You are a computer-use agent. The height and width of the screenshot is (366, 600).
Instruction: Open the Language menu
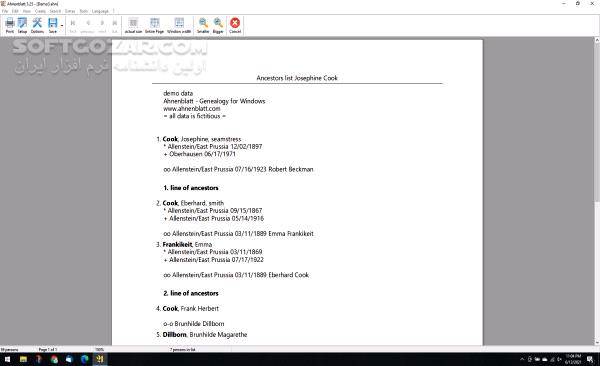click(x=100, y=11)
